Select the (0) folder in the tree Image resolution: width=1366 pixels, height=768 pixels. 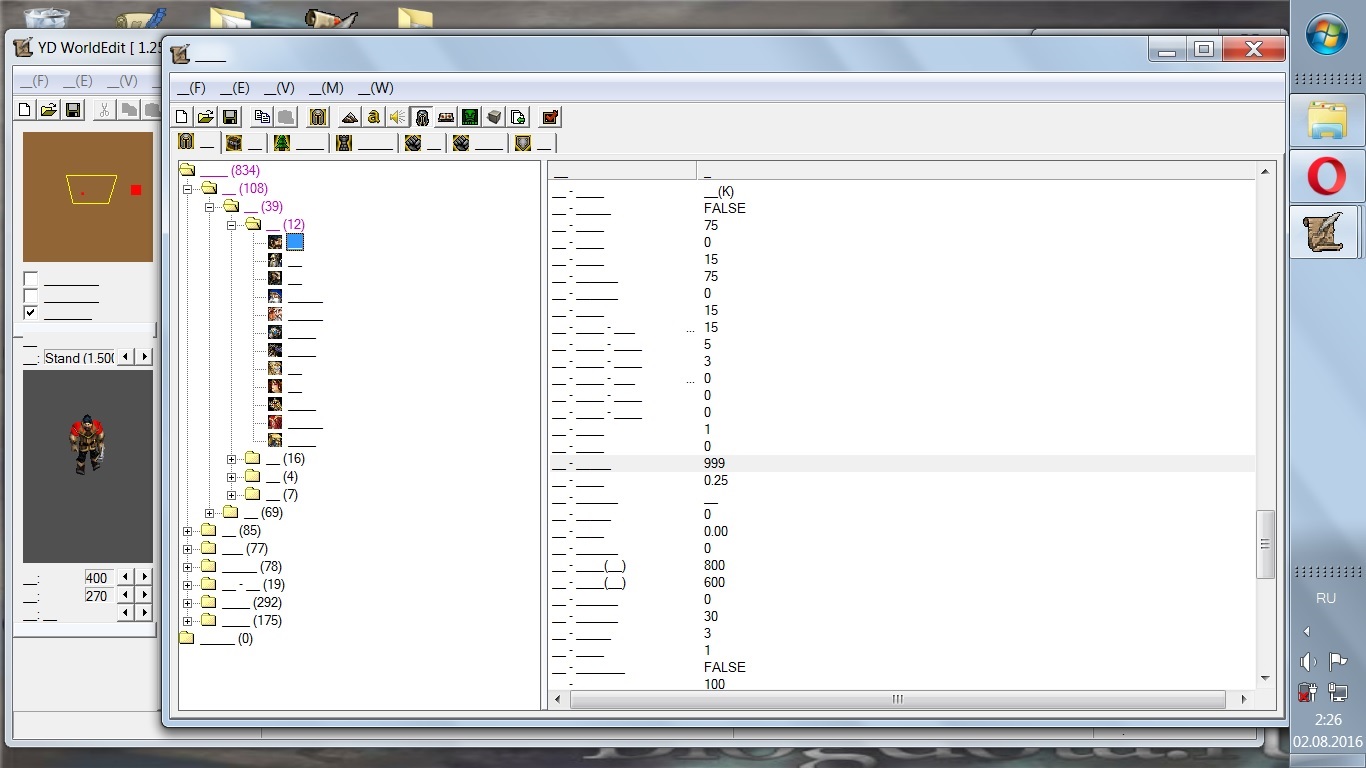pos(226,639)
